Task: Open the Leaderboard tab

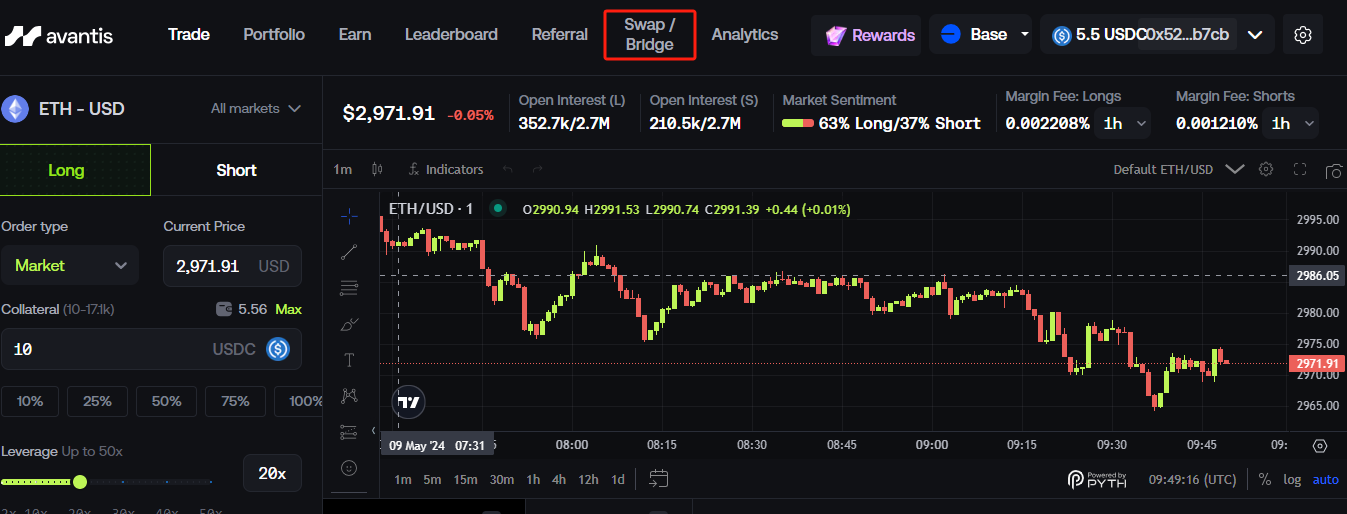Action: (451, 35)
